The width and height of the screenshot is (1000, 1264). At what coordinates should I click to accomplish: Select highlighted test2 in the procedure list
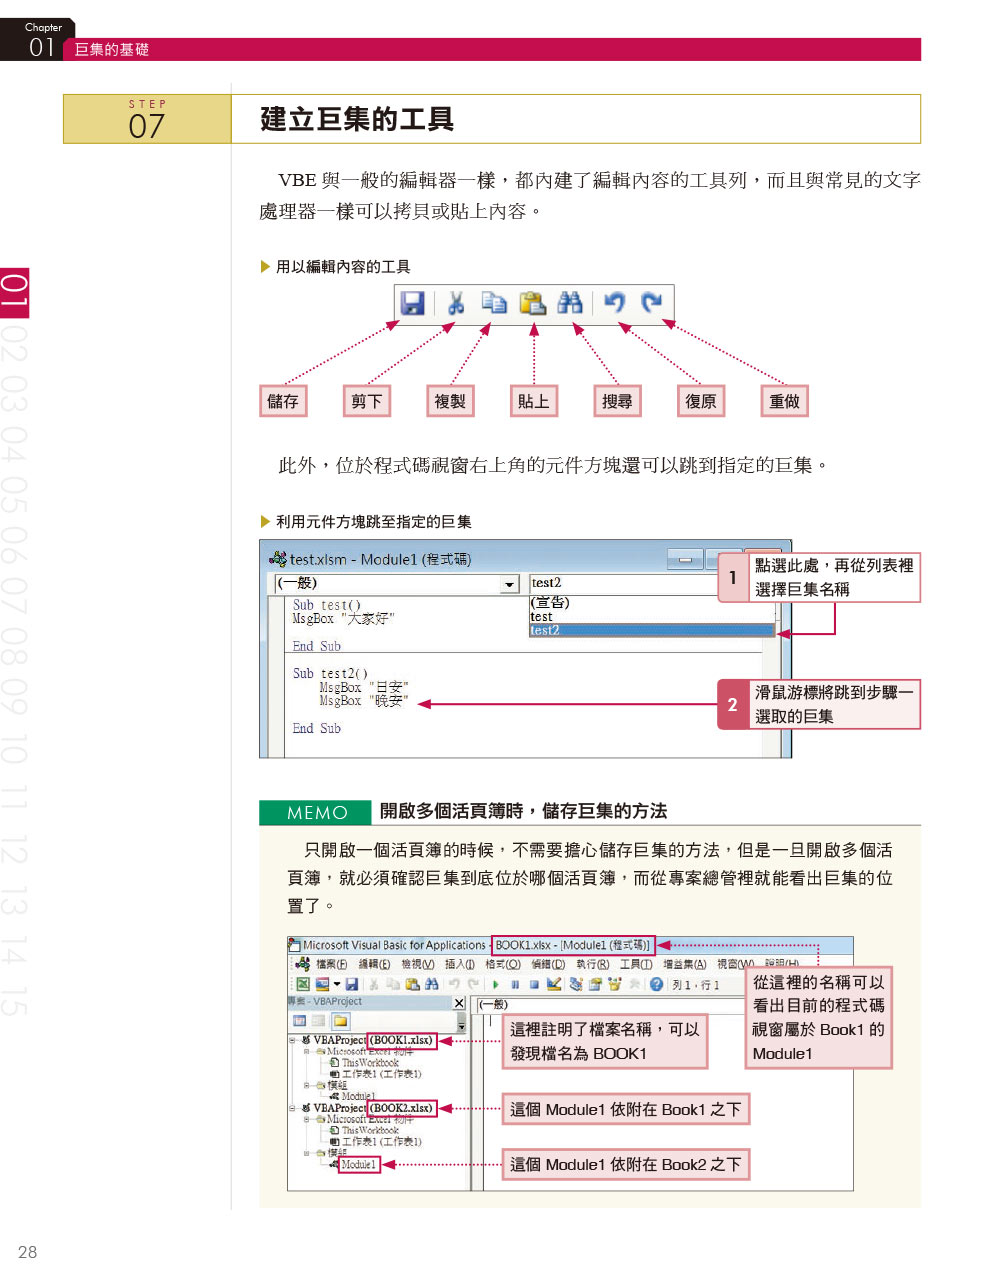[x=652, y=630]
